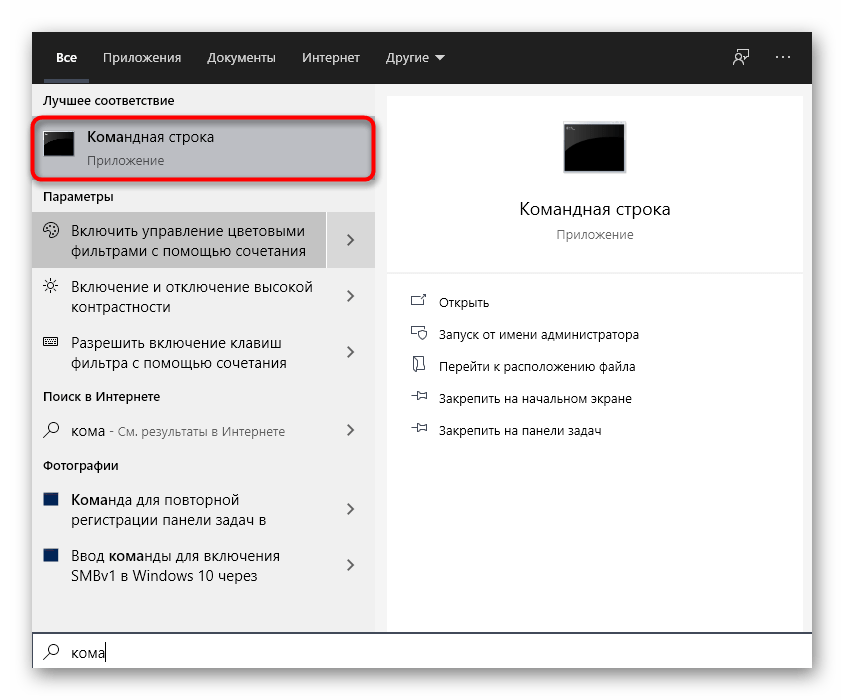Click the large Command Prompt preview icon
The height and width of the screenshot is (700, 844).
click(594, 149)
